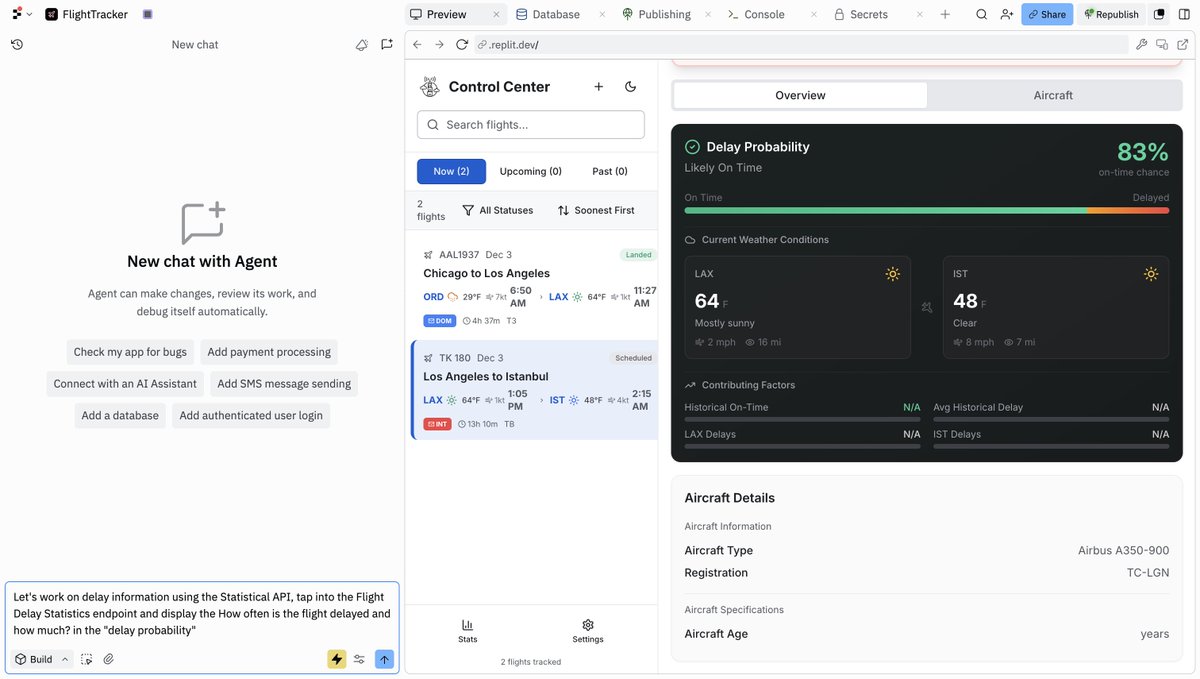The height and width of the screenshot is (679, 1200).
Task: Open chat history clock icon
Action: click(17, 45)
